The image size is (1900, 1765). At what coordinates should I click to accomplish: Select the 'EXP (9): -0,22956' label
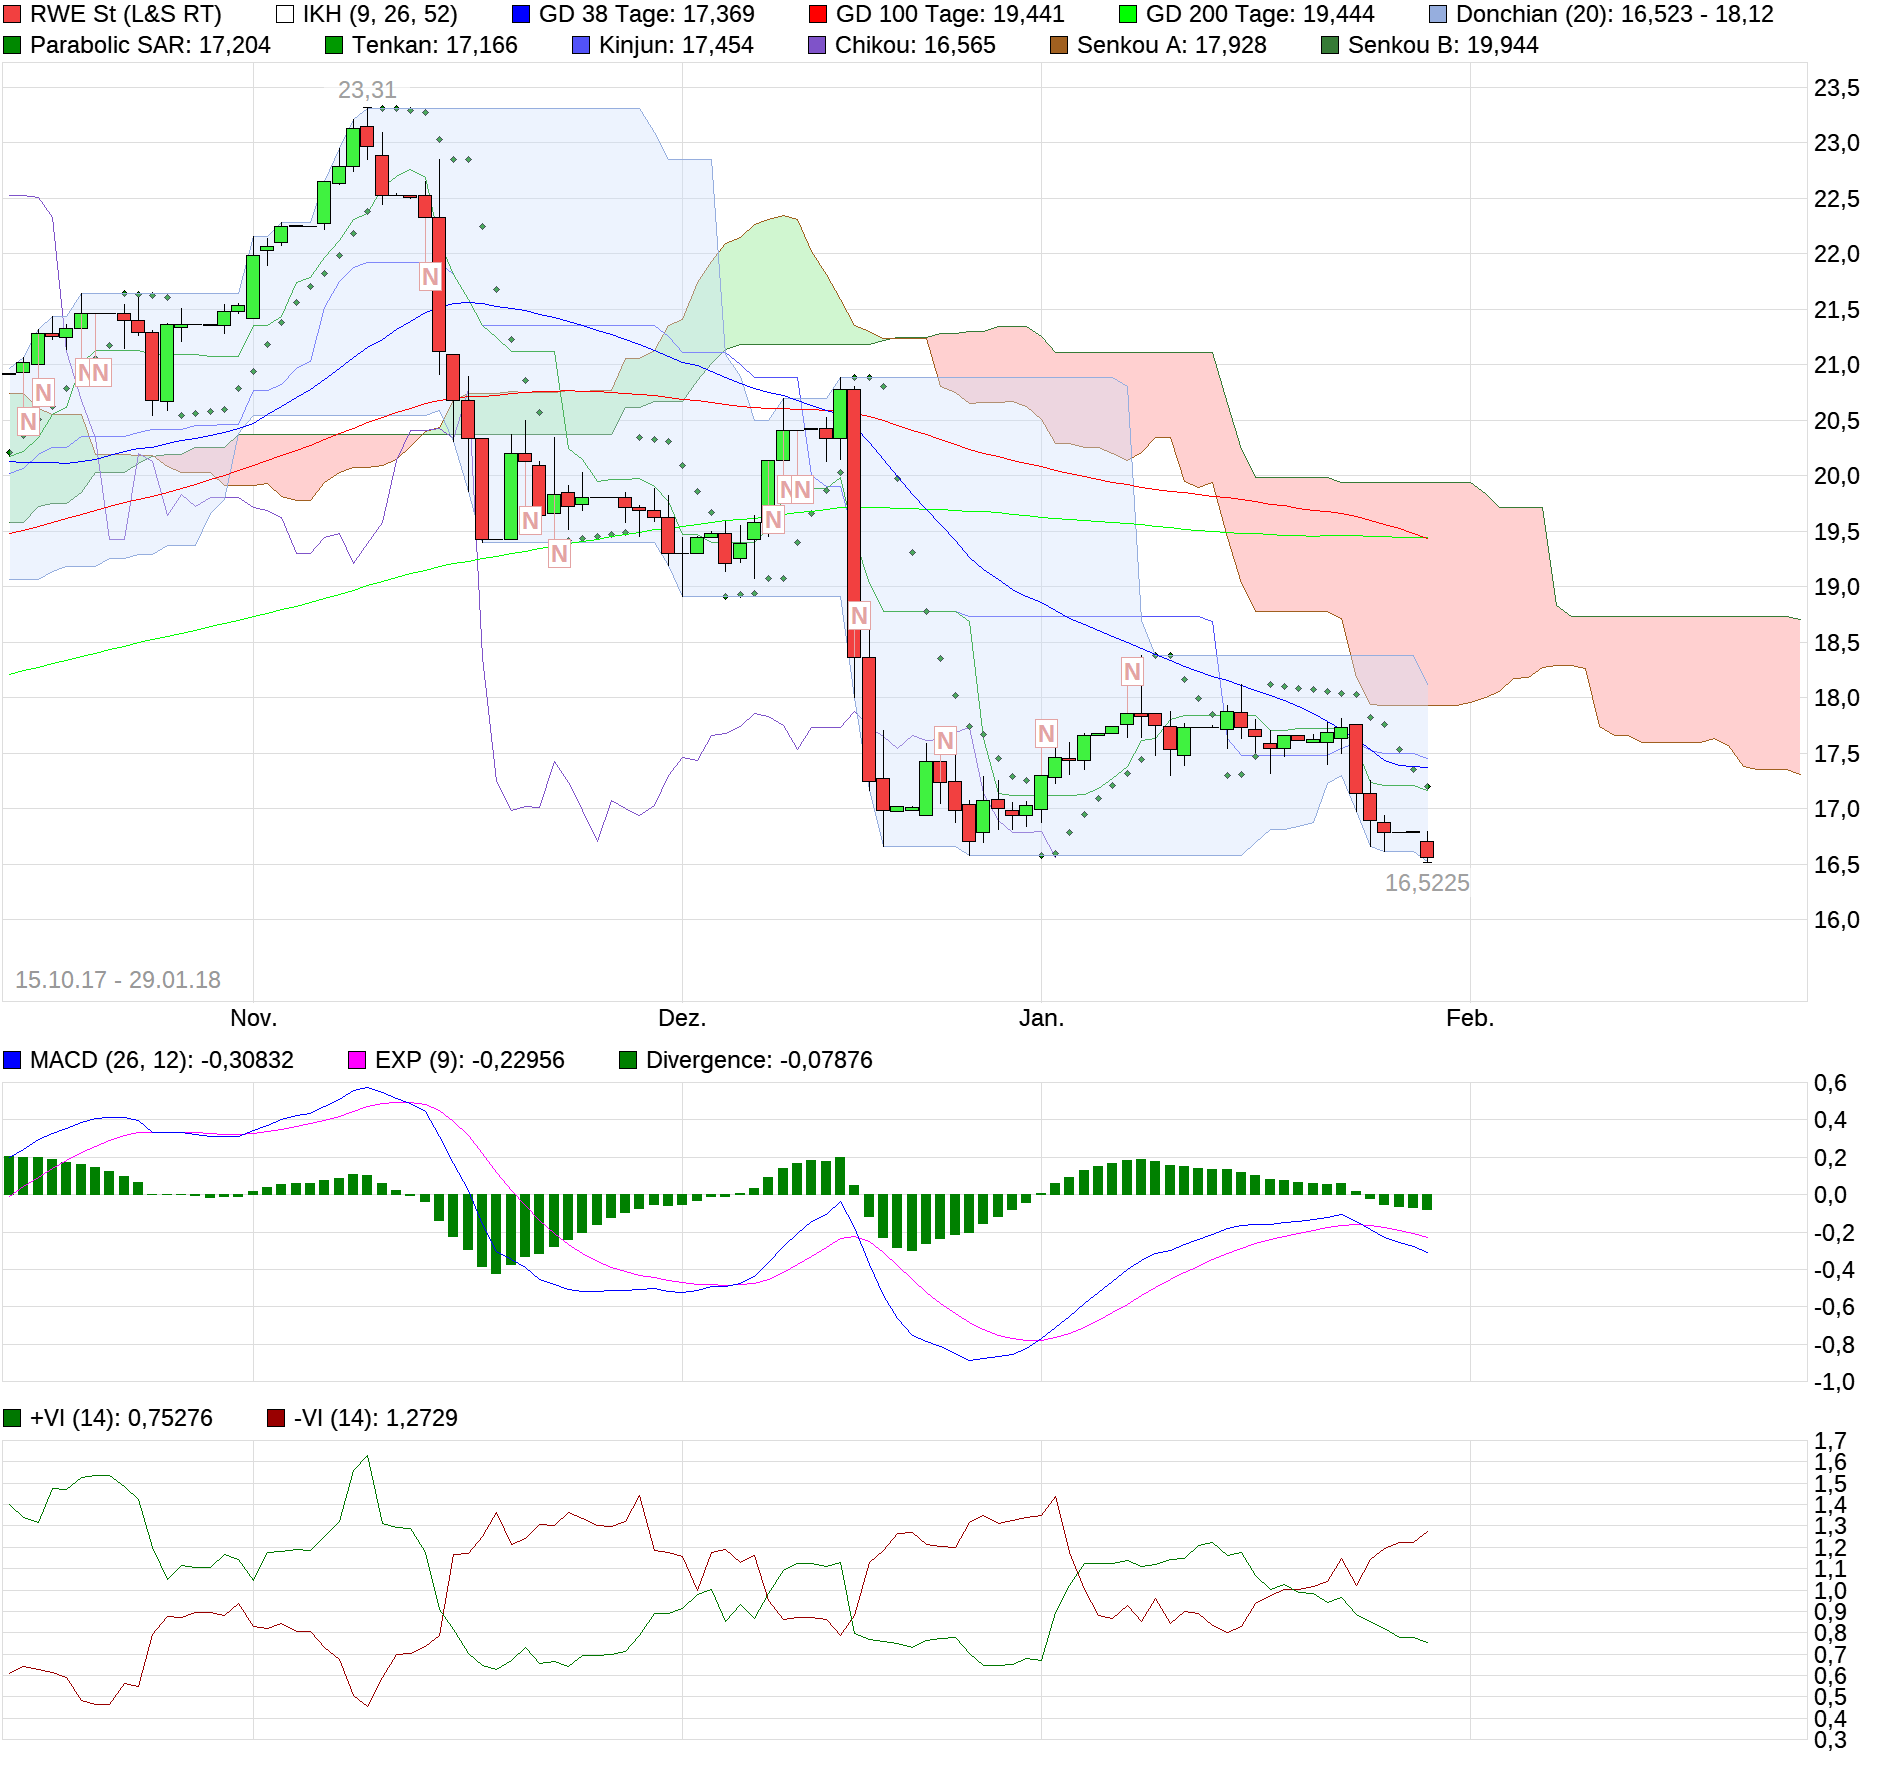[x=470, y=1060]
